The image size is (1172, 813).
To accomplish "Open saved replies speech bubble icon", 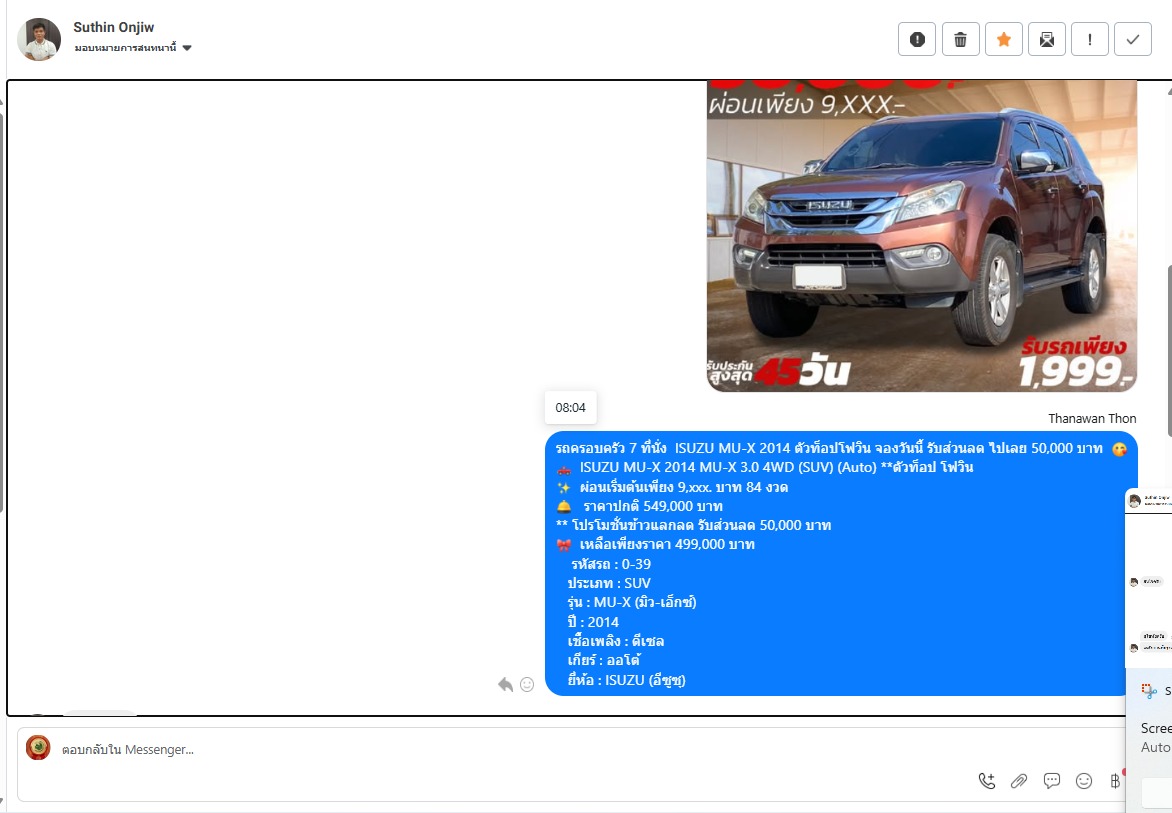I will [1052, 781].
